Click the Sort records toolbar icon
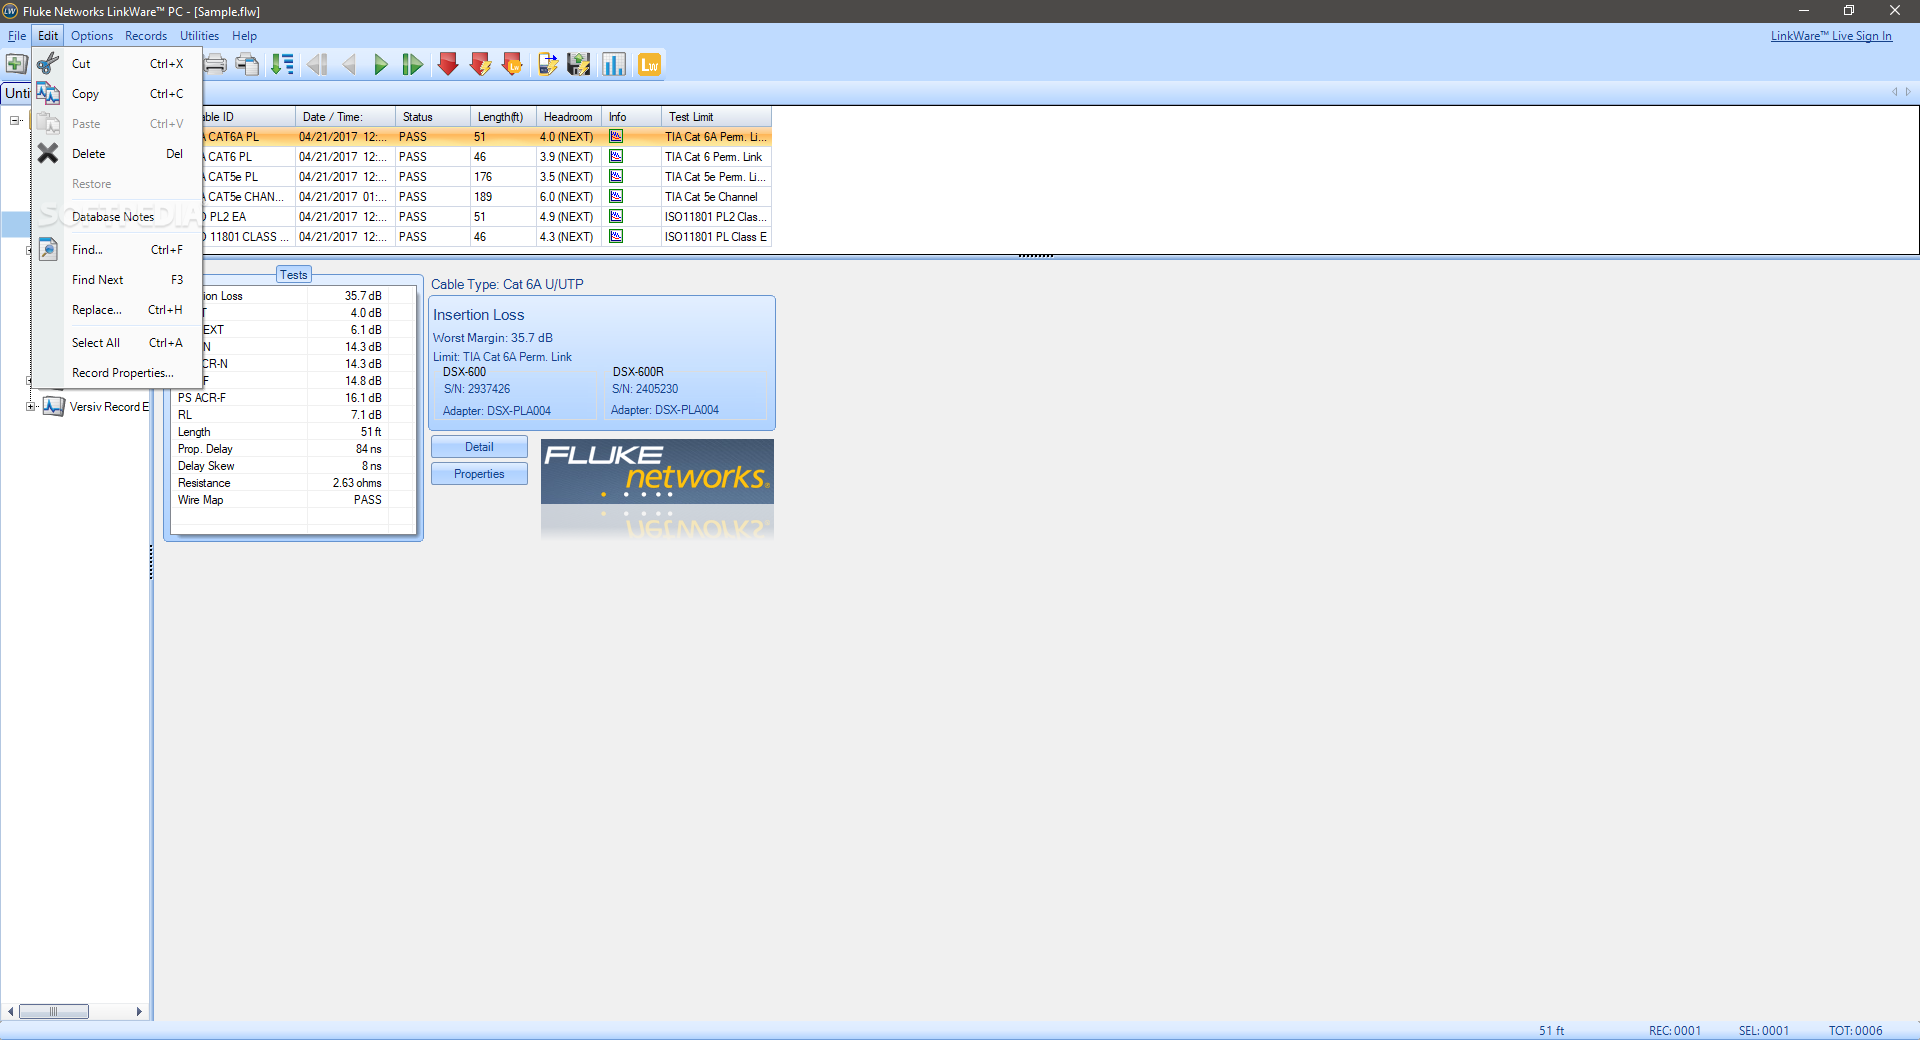Viewport: 1920px width, 1040px height. 283,65
